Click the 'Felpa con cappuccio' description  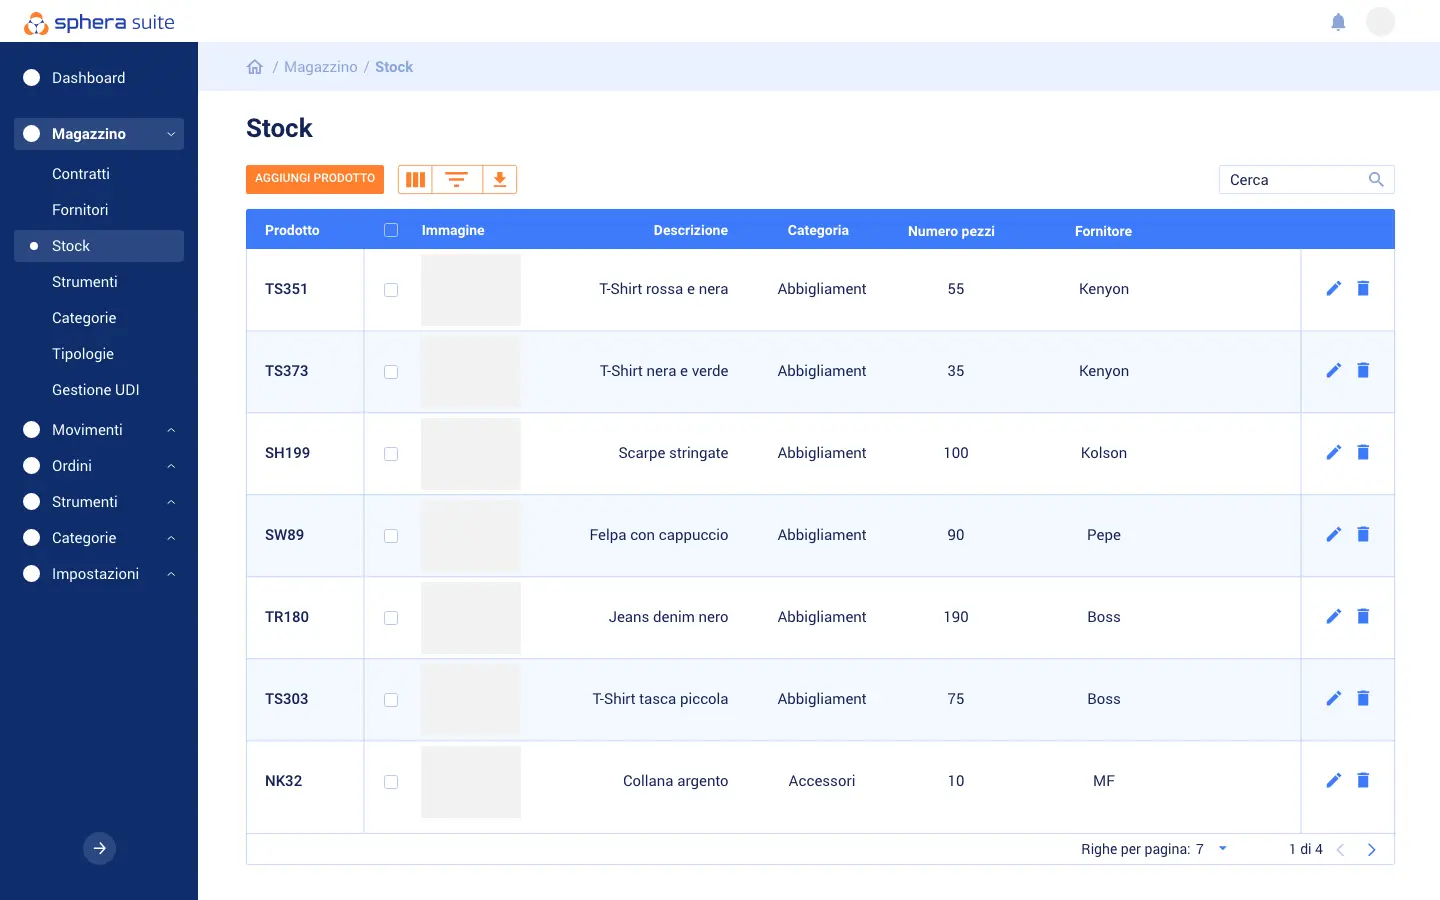click(x=658, y=535)
